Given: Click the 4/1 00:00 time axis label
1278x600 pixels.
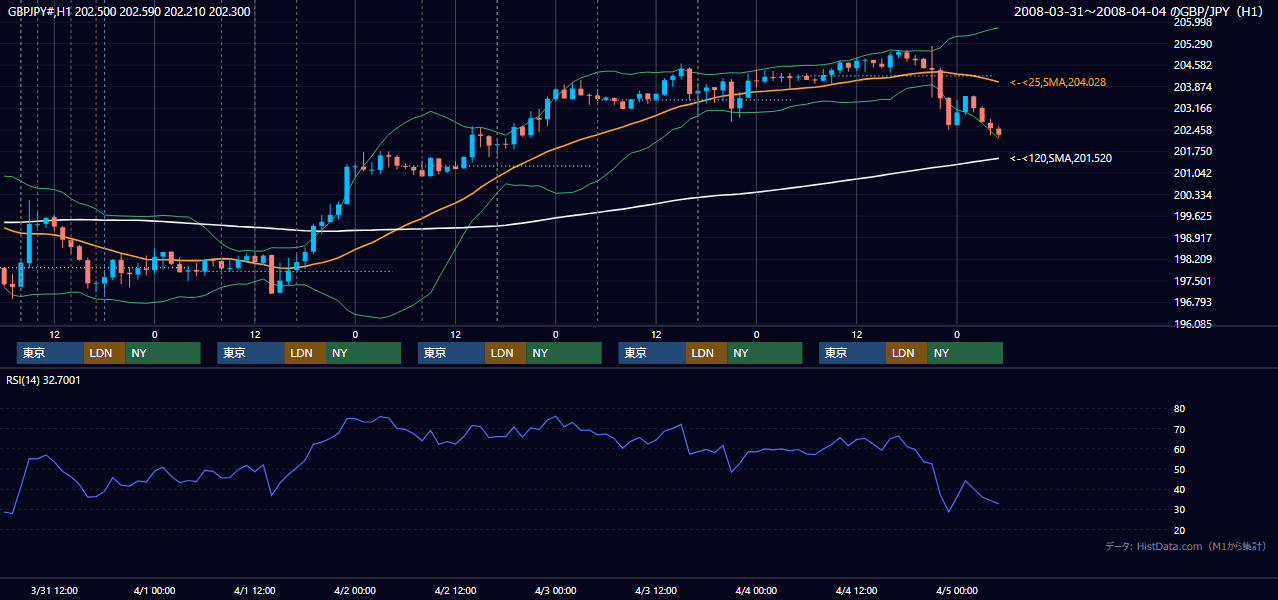Looking at the screenshot, I should tap(154, 590).
